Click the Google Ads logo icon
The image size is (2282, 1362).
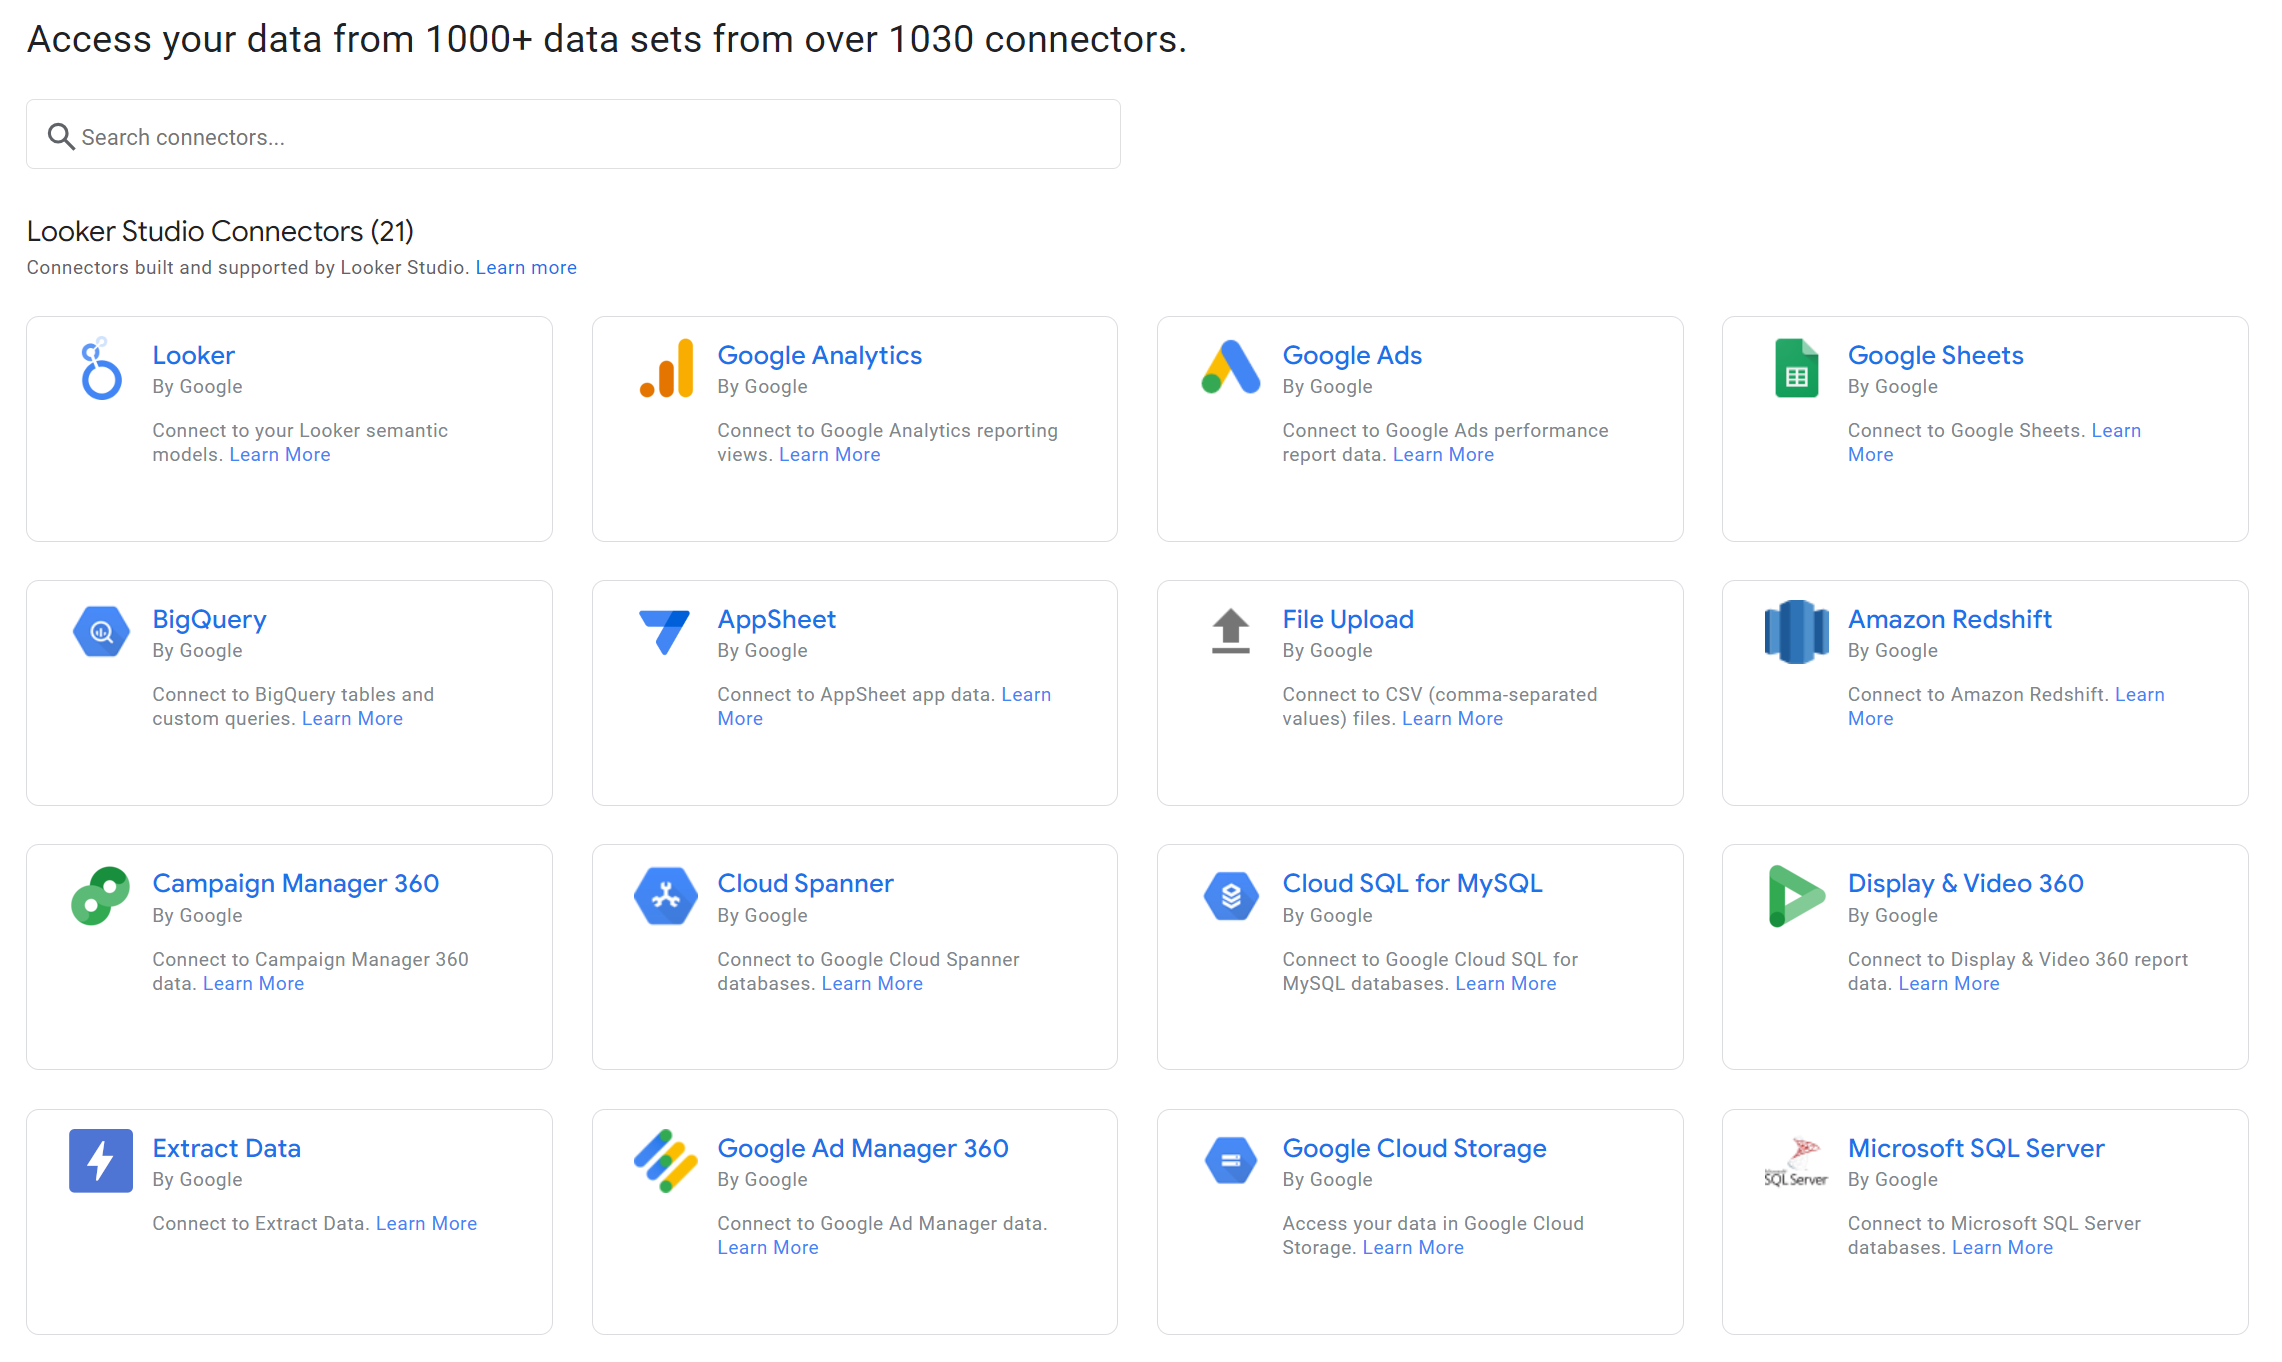tap(1230, 368)
